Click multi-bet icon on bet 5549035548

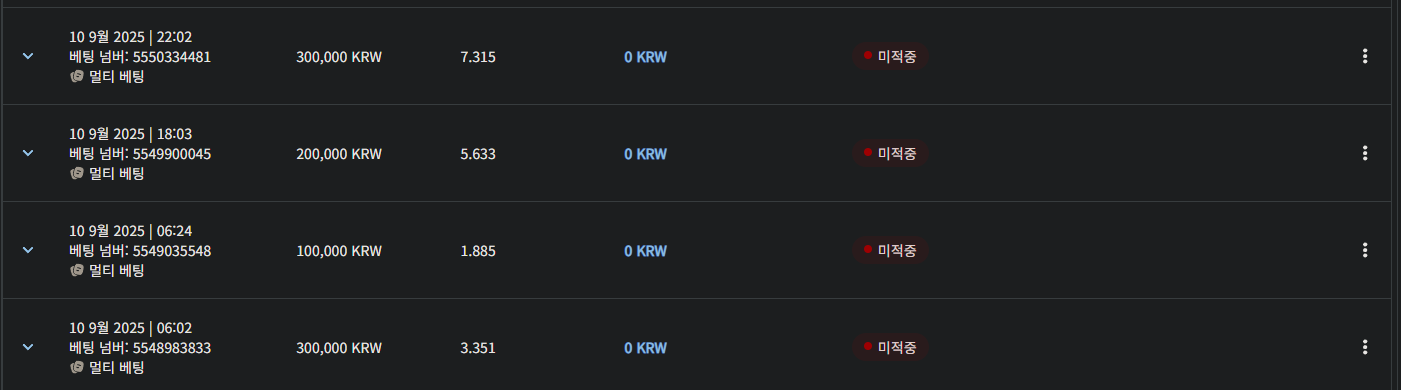coord(76,270)
